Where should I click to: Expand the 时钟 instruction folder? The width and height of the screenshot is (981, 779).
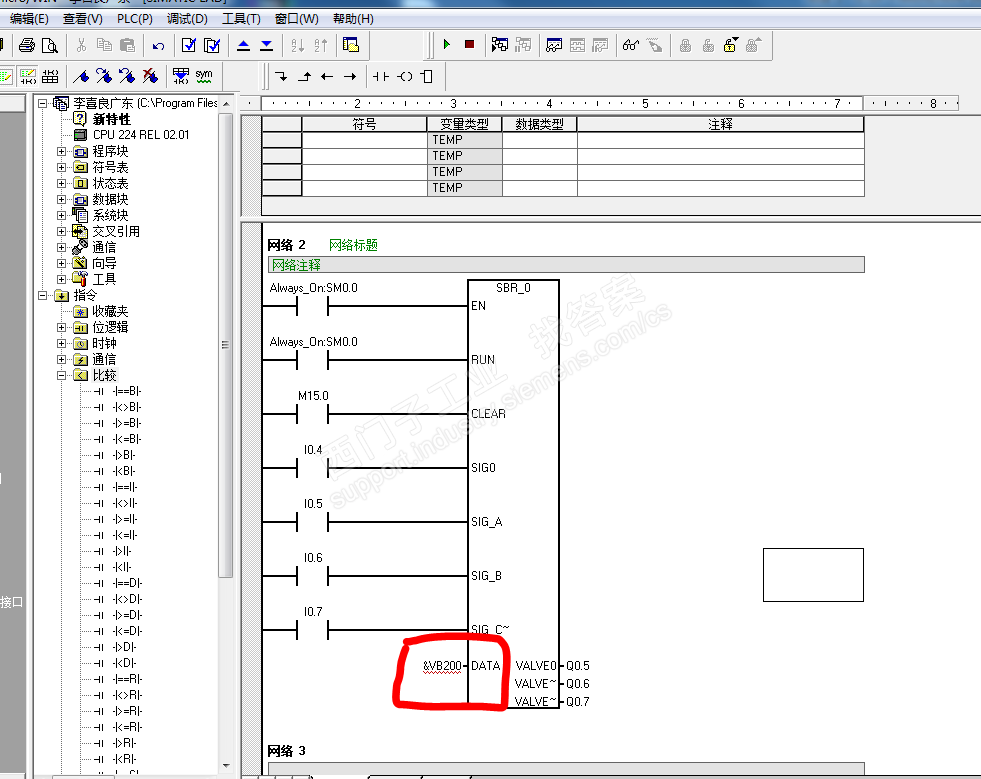(61, 344)
